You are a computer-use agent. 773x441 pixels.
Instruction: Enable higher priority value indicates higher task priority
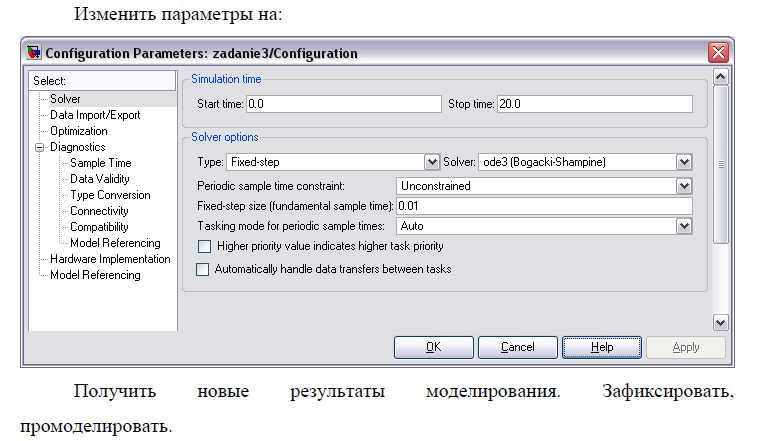tap(204, 246)
